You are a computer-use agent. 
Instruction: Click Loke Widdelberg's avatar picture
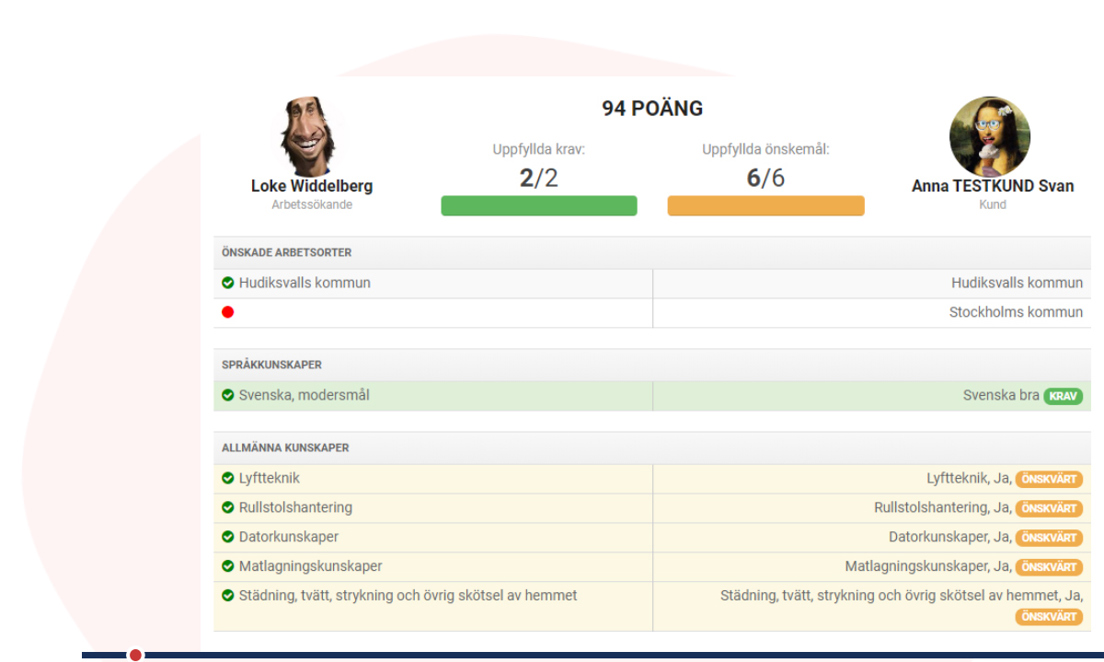pos(311,137)
